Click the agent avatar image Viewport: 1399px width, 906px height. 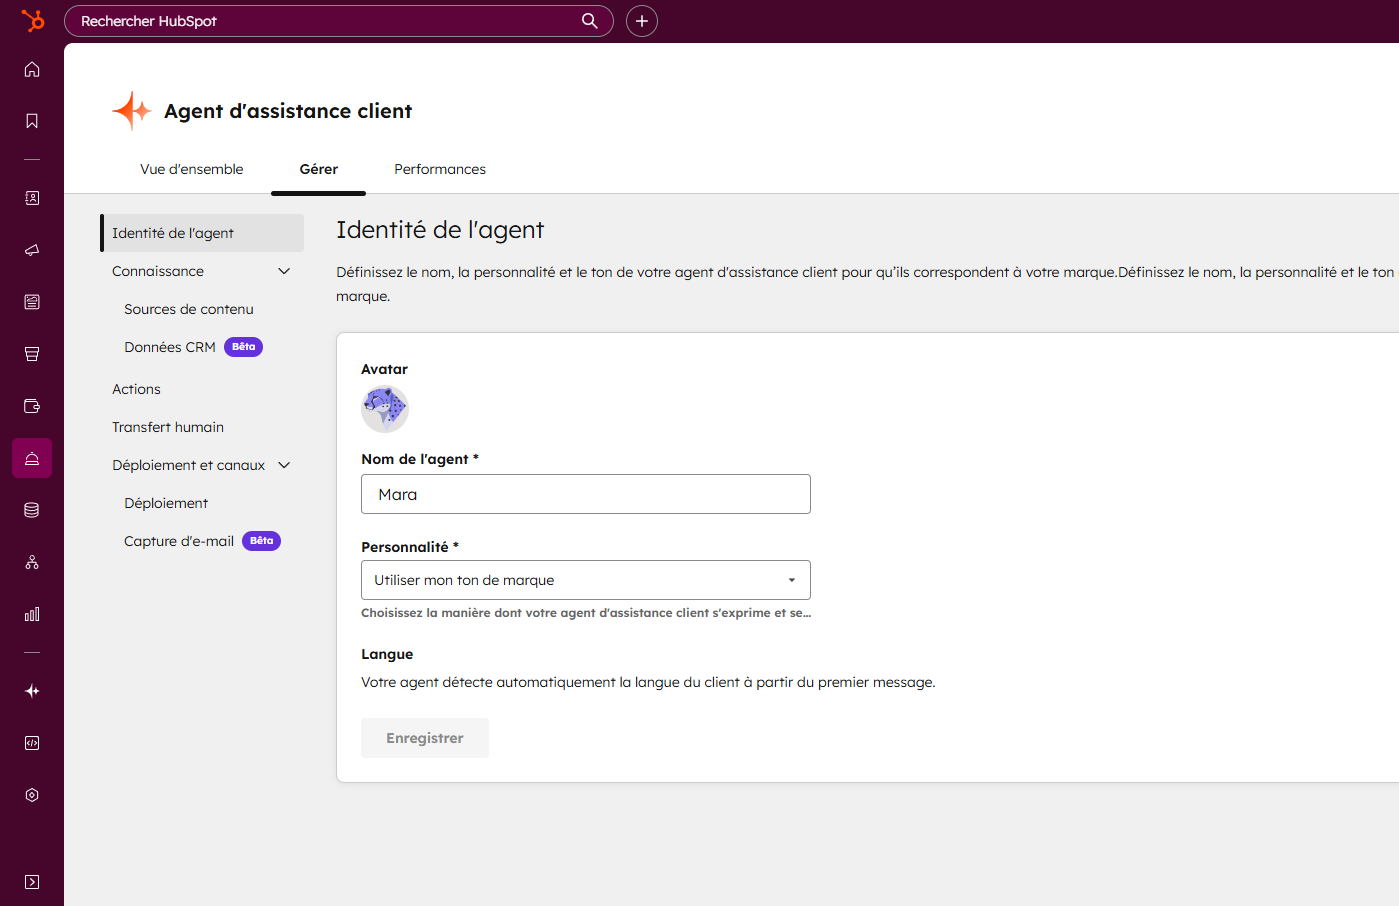385,409
